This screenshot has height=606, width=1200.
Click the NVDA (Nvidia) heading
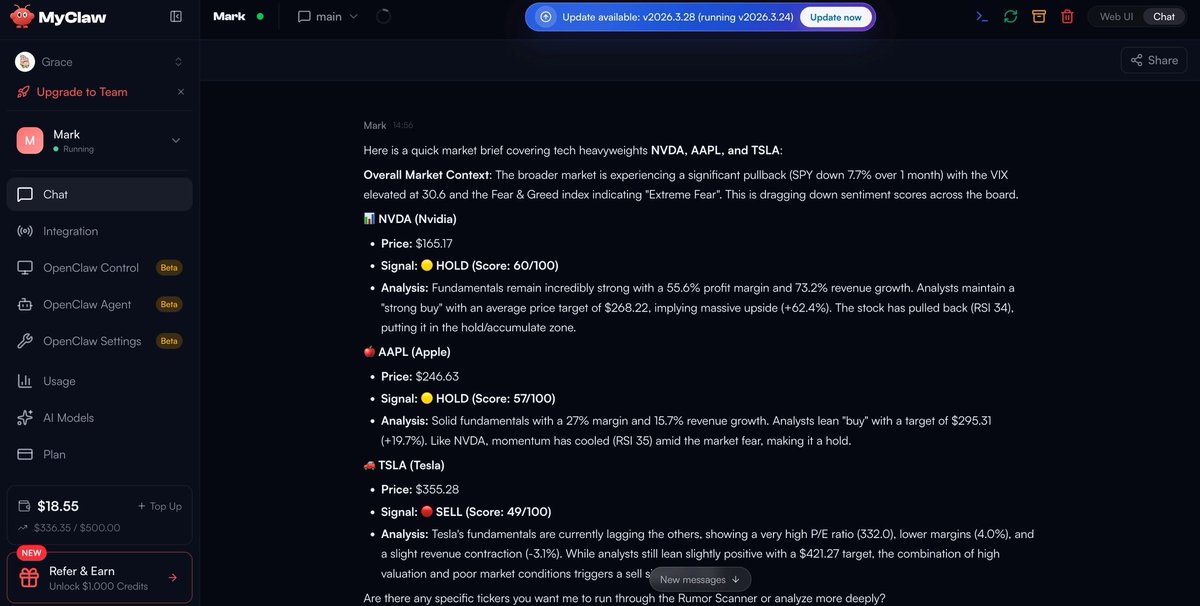pos(417,219)
